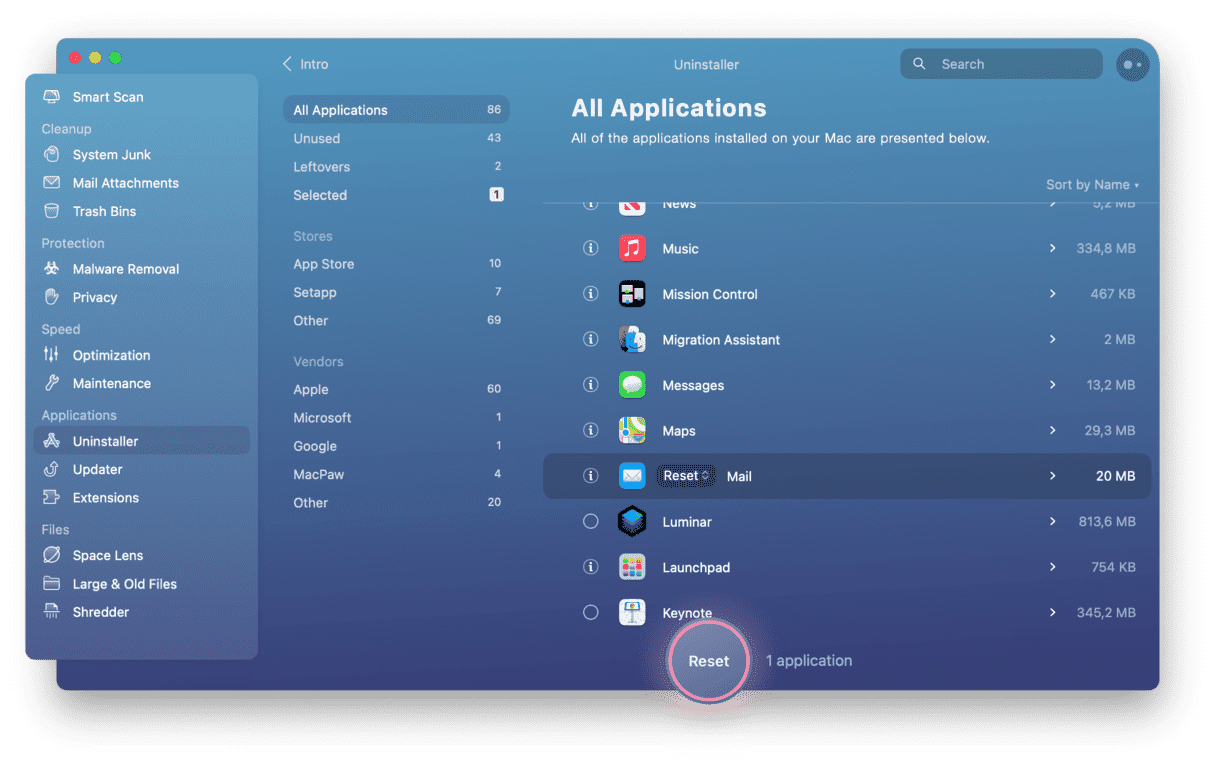Screen dimensions: 1216x765
Task: Select the All Applications category
Action: (x=397, y=110)
